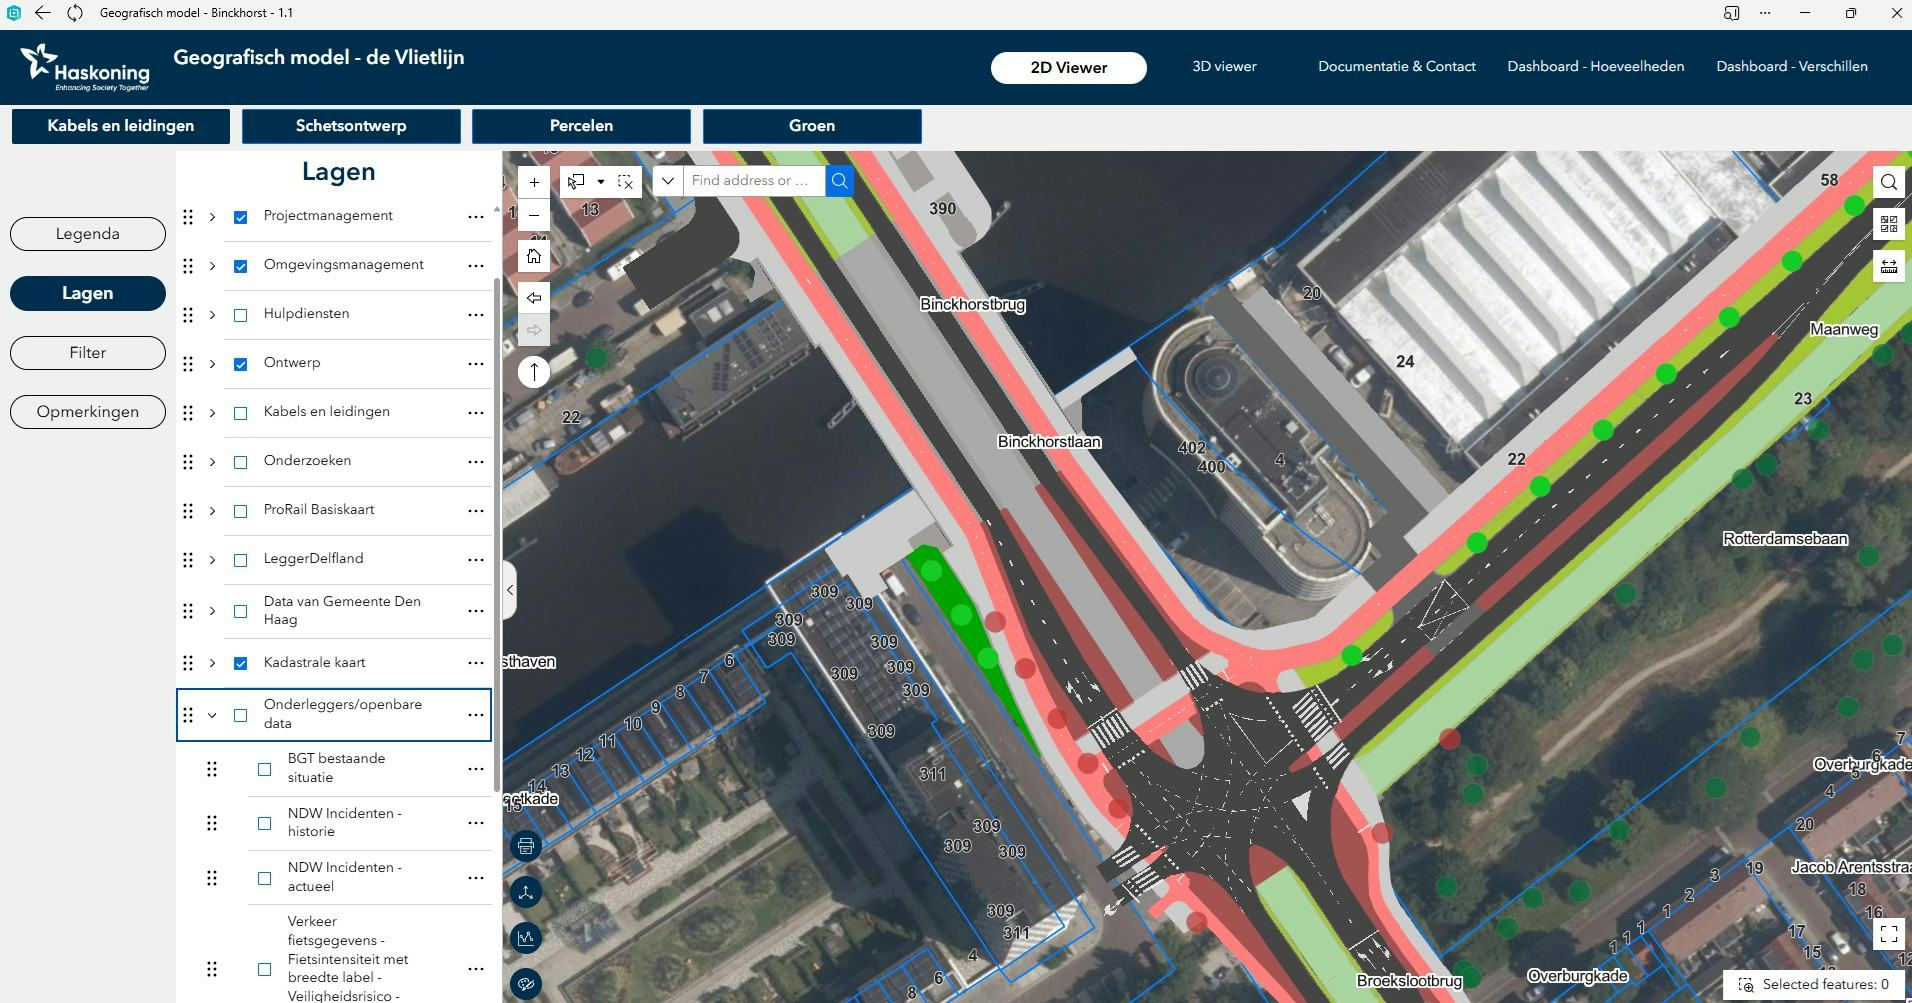Switch to the 3D viewer tab

[x=1223, y=66]
